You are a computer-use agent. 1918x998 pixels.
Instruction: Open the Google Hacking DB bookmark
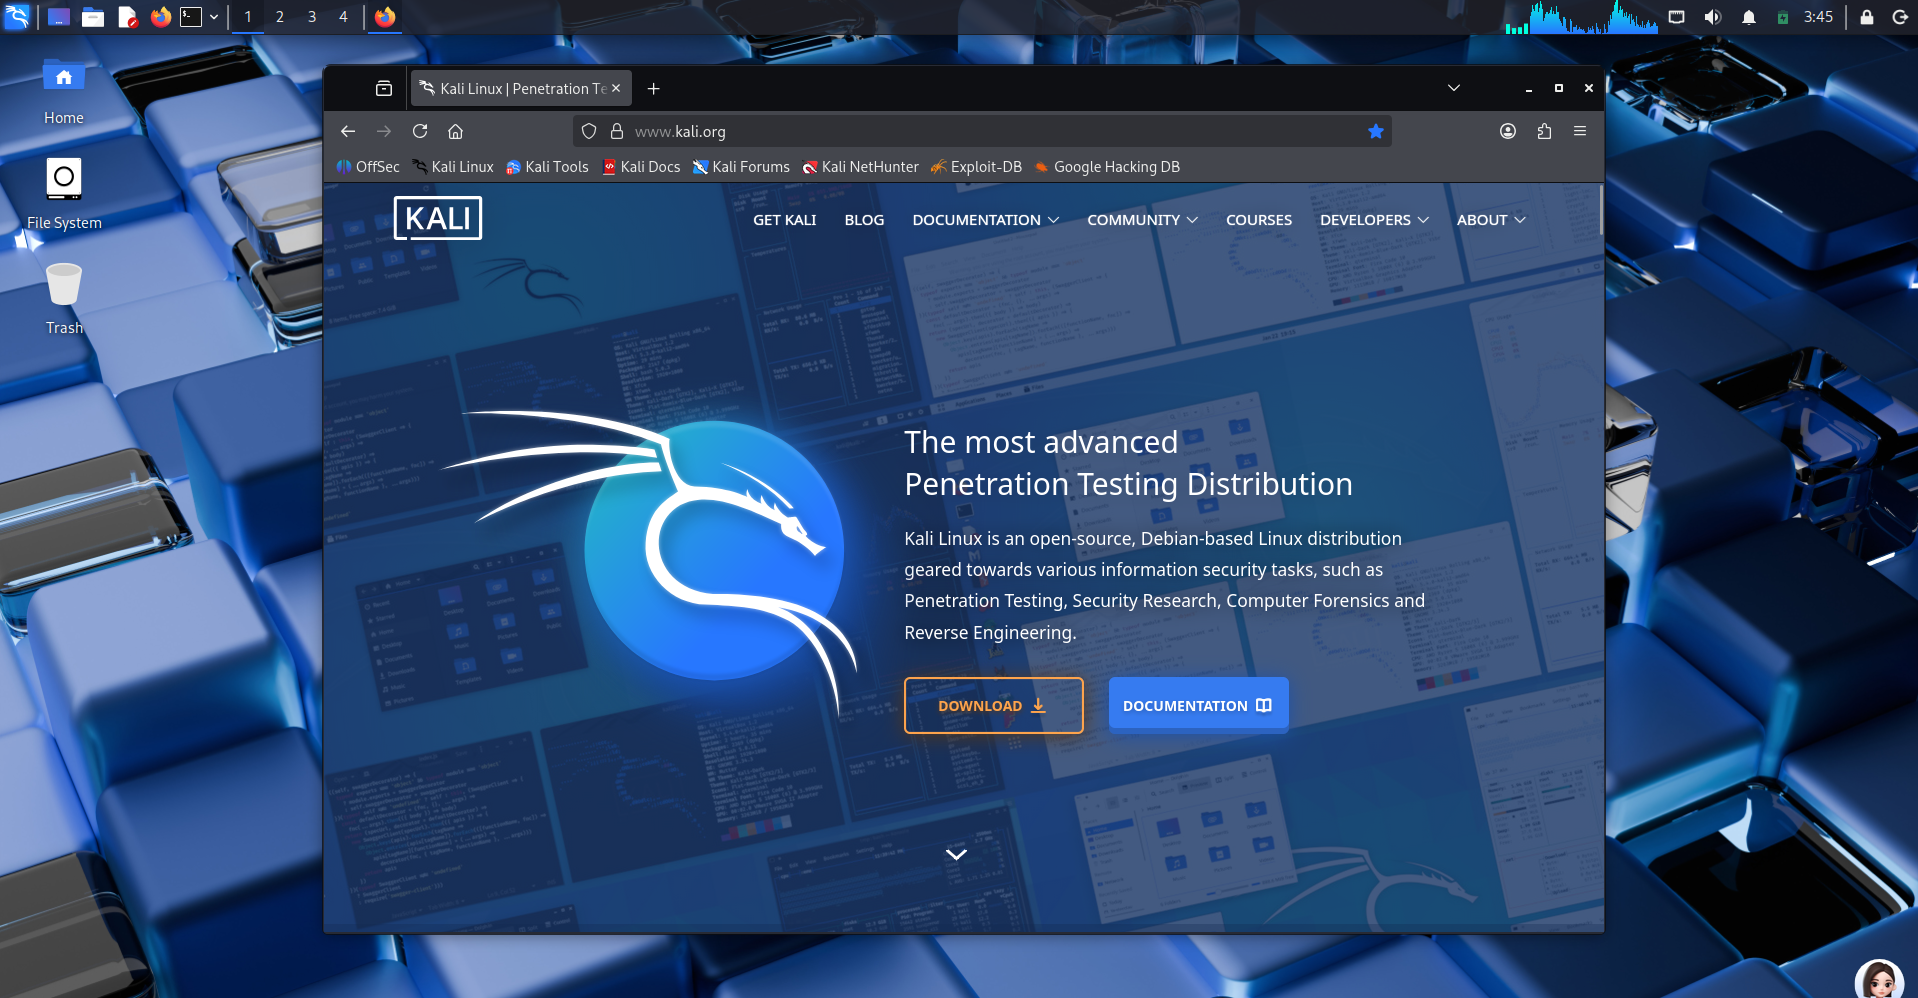click(1107, 167)
